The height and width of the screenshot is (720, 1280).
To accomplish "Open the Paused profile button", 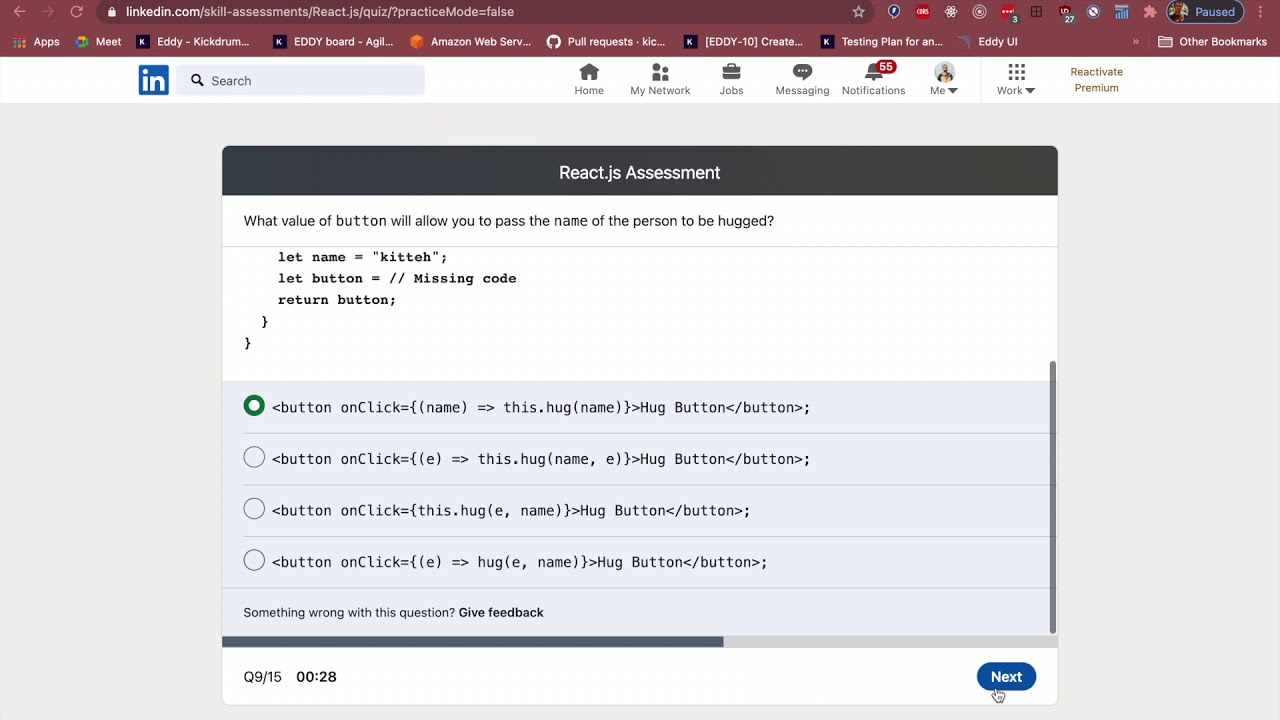I will point(1205,12).
